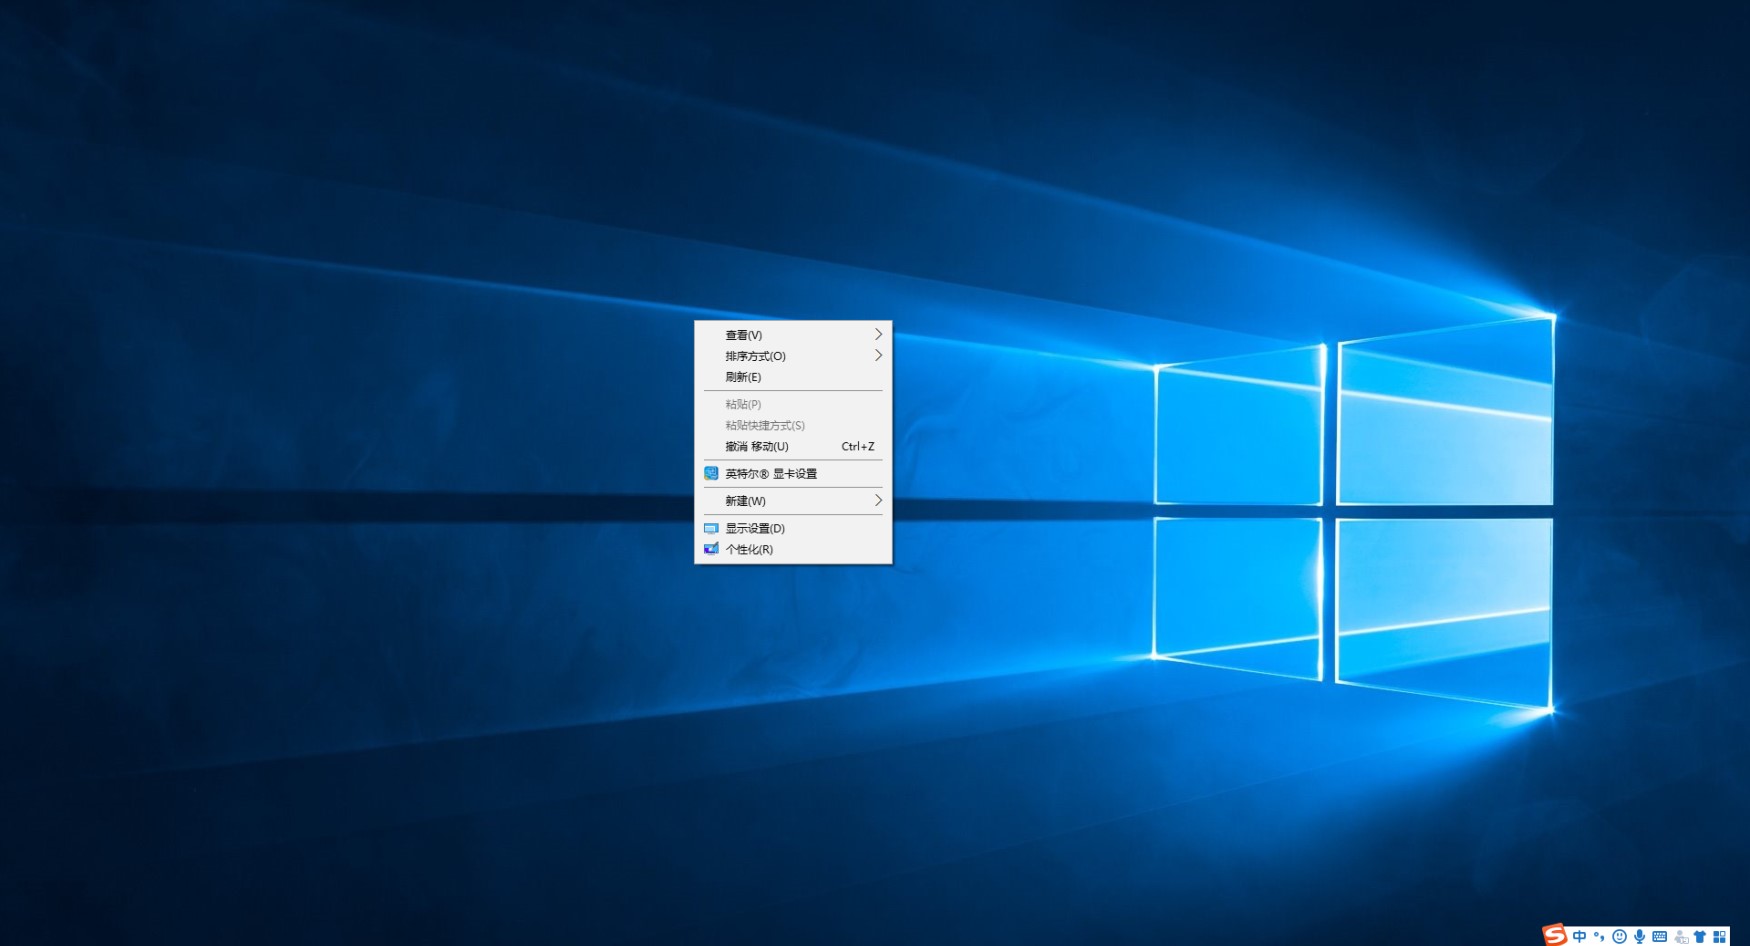Choose 刷新(E) to refresh the desktop
The image size is (1750, 946).
tap(793, 377)
